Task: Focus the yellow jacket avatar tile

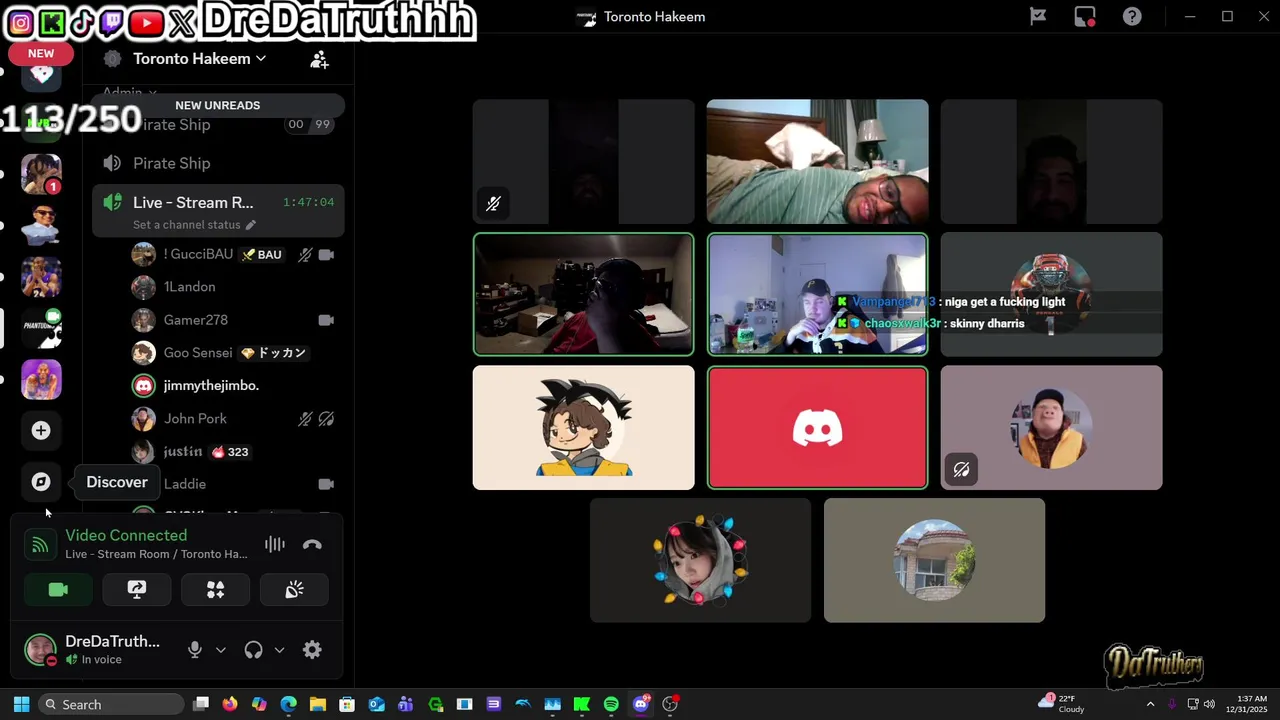Action: (1051, 428)
